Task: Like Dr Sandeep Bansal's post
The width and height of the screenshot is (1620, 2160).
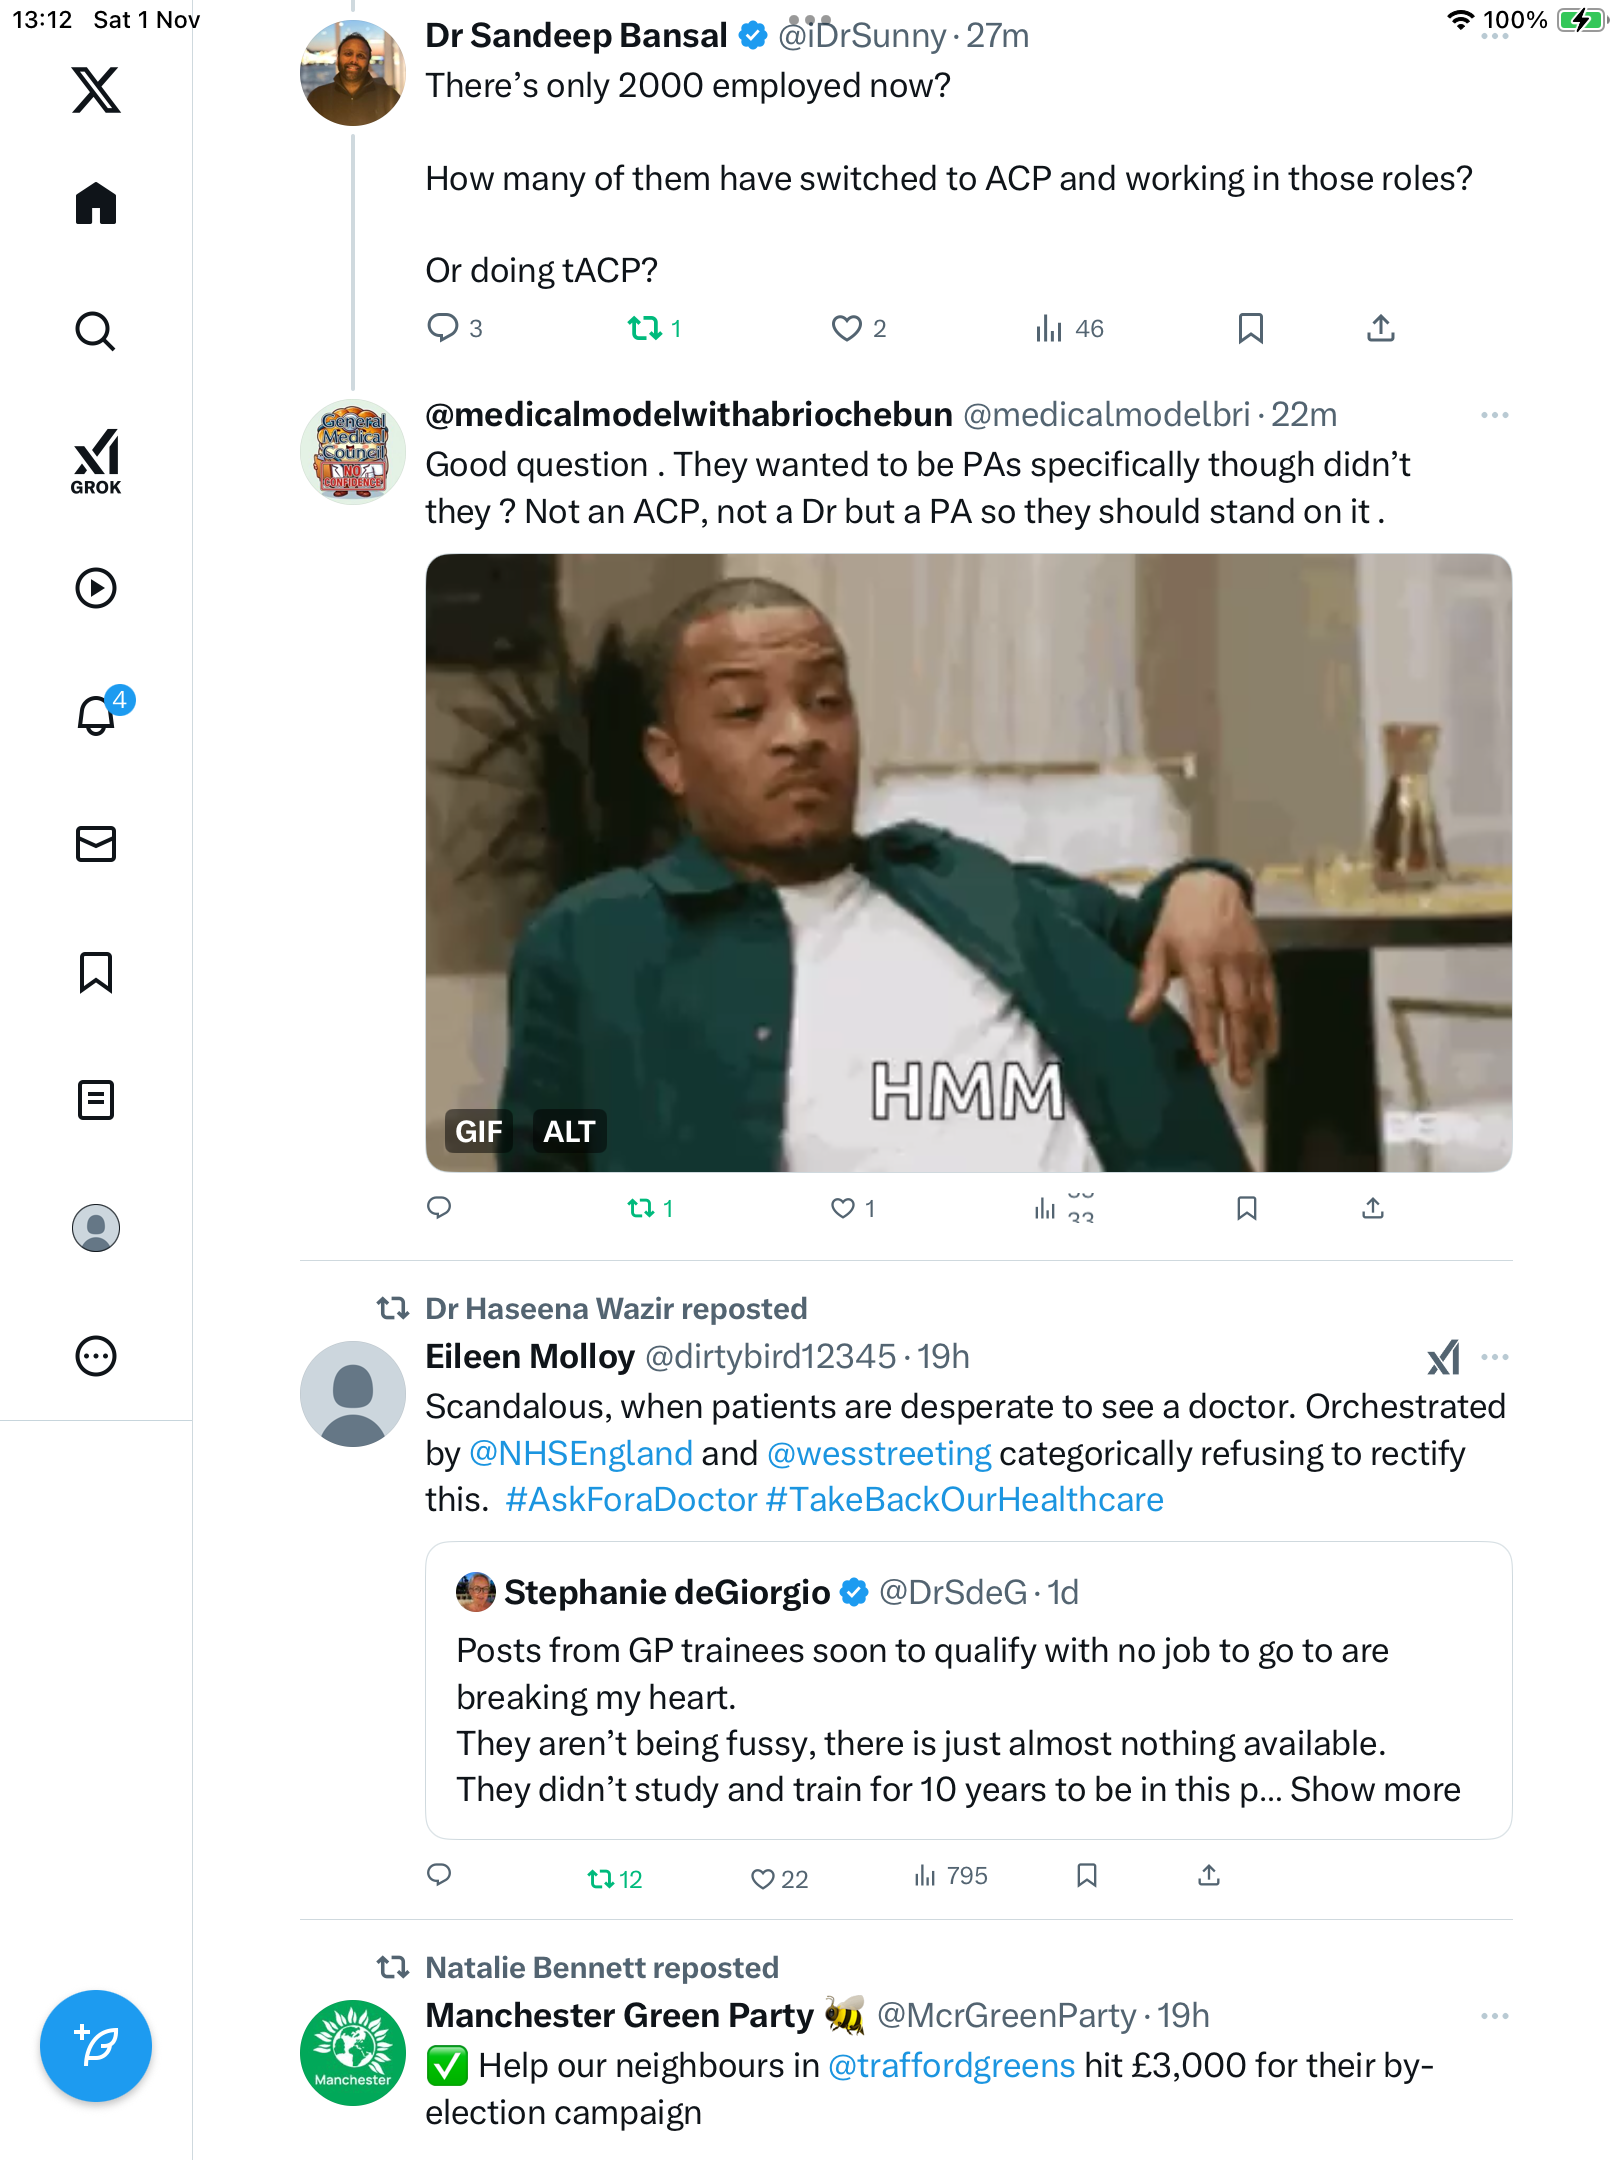Action: [x=847, y=328]
